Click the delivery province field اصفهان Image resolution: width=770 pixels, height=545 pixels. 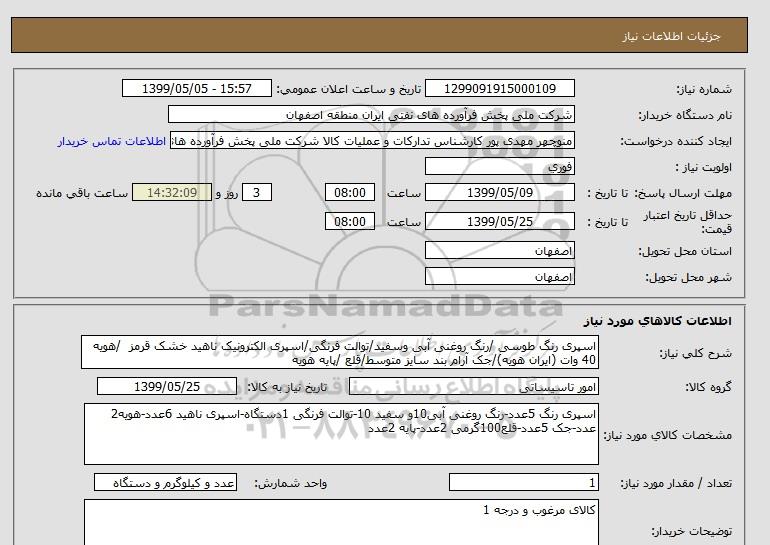coord(499,250)
